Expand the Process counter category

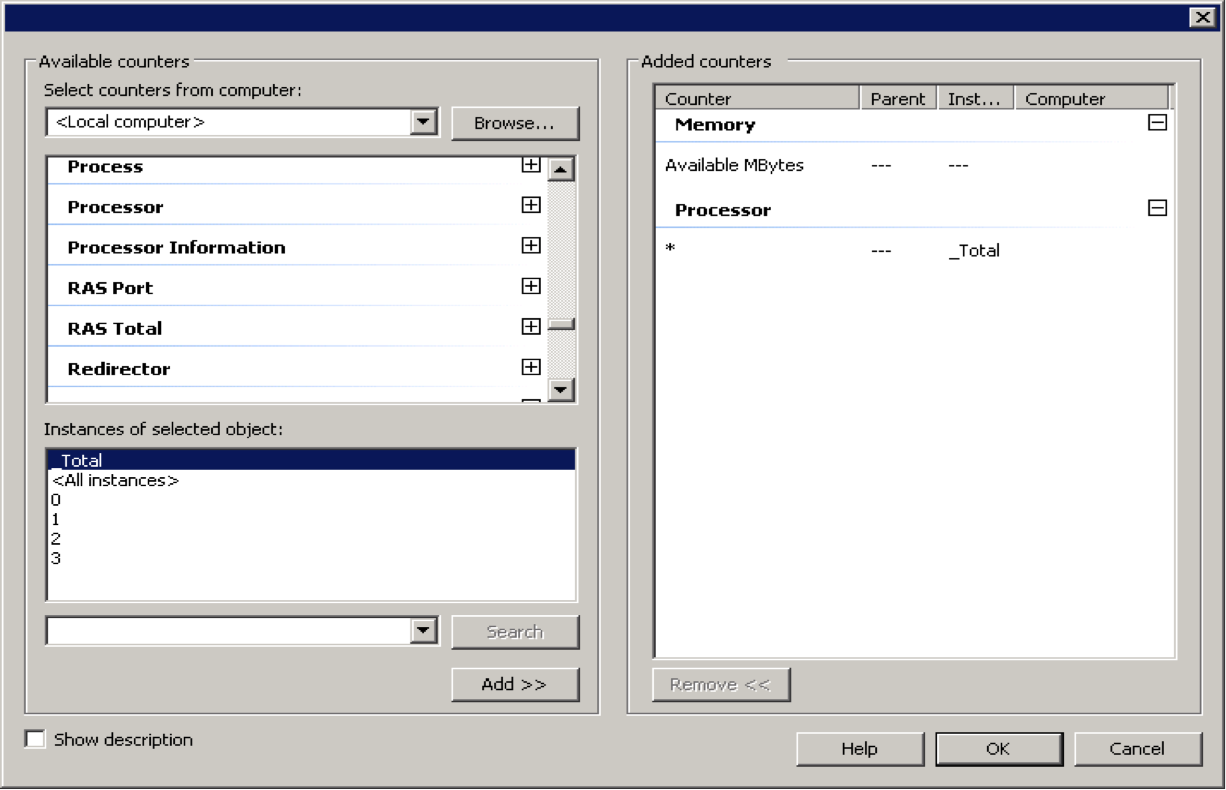531,166
